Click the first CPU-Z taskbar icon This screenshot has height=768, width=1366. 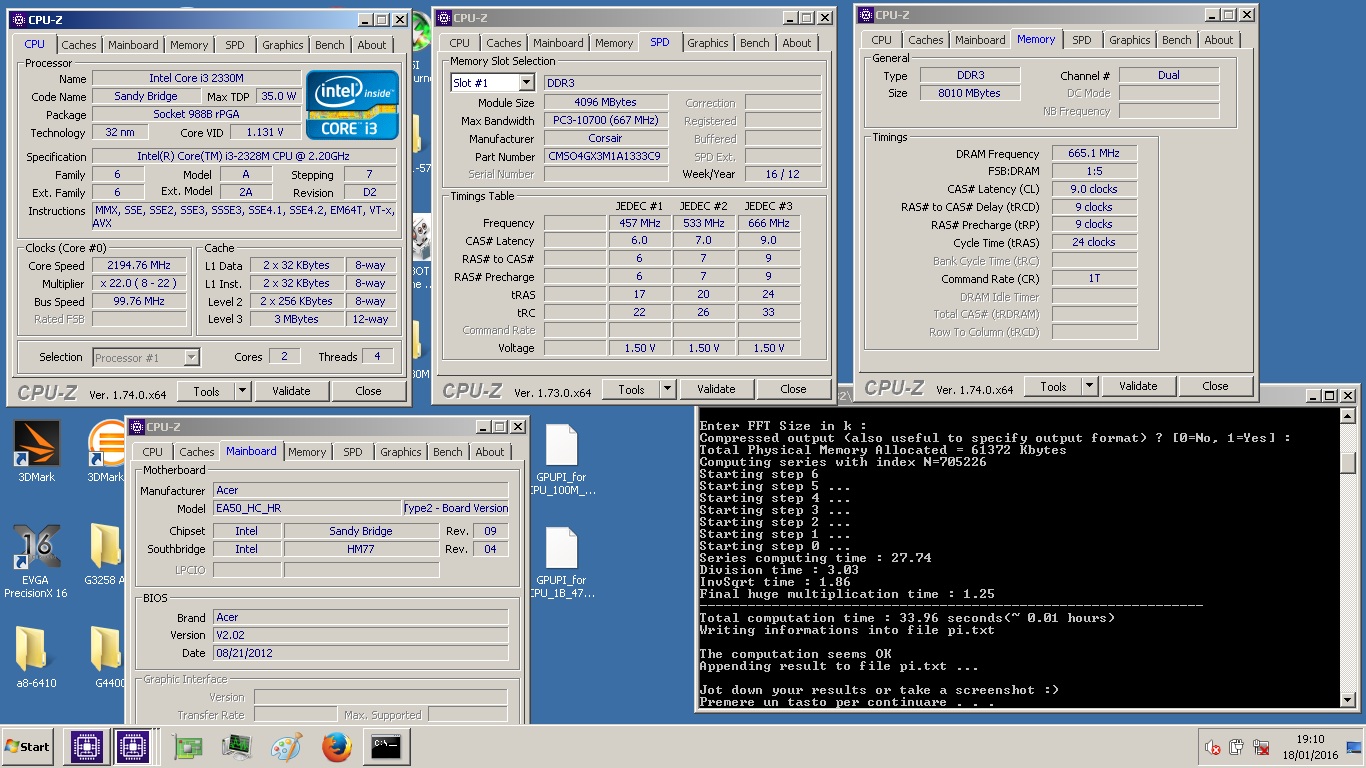(86, 746)
